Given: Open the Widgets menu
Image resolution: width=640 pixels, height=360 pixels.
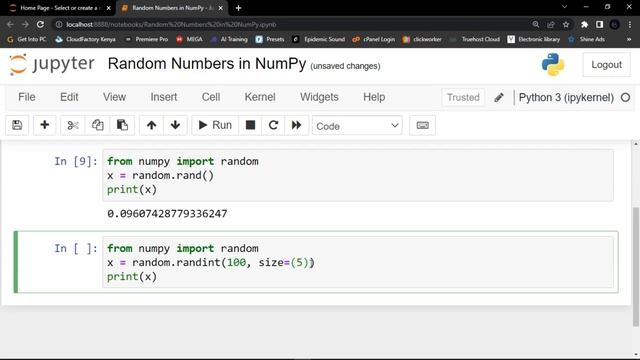Looking at the screenshot, I should (x=319, y=97).
